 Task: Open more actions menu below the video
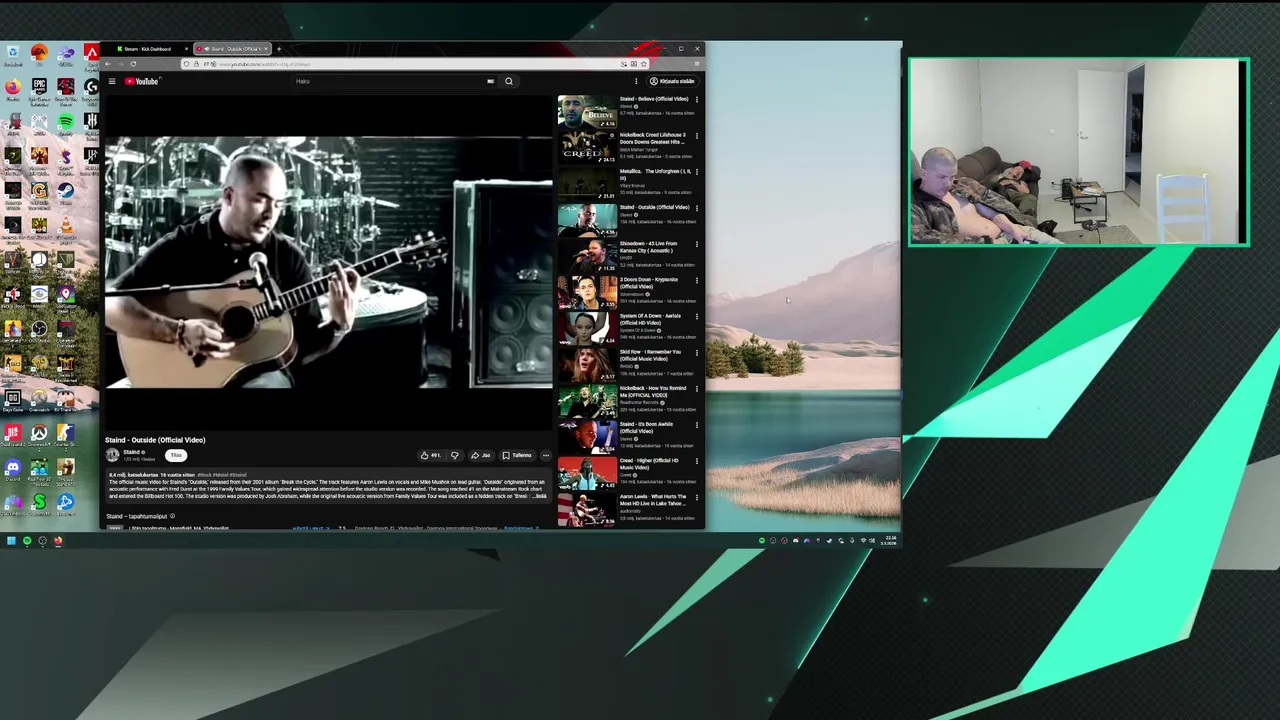tap(546, 455)
